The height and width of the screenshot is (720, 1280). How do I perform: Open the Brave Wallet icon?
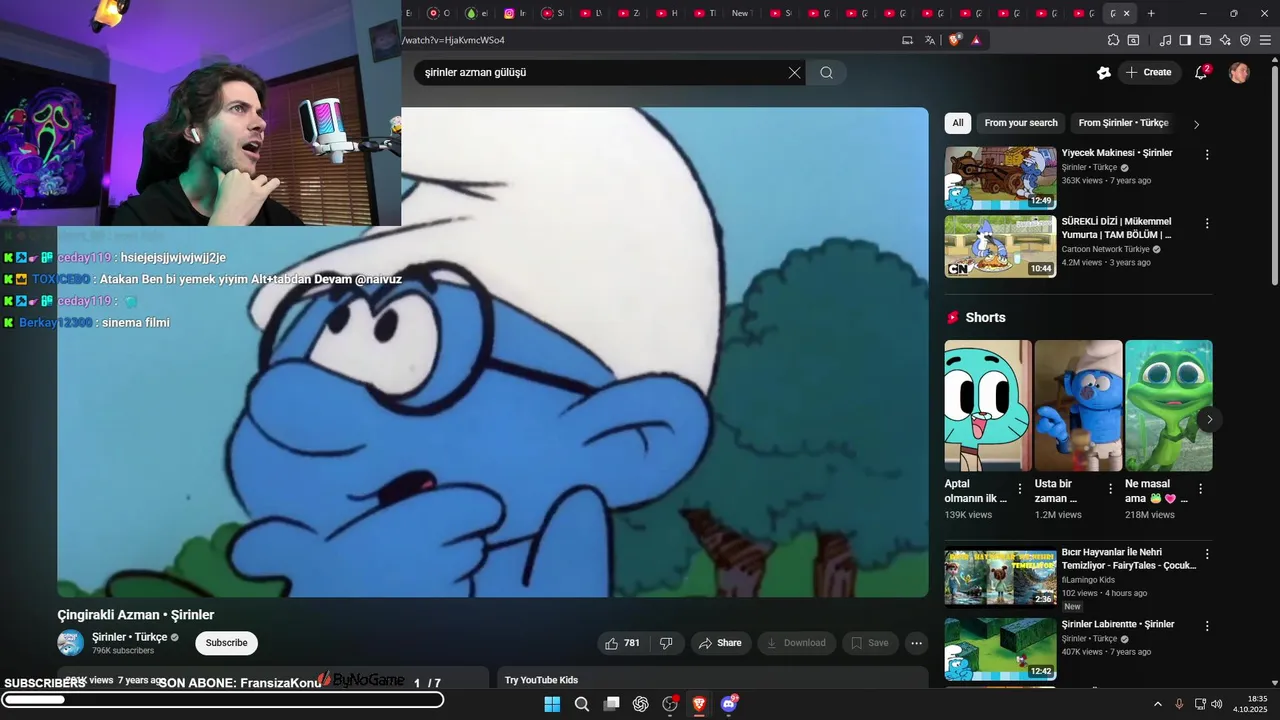pyautogui.click(x=1205, y=40)
